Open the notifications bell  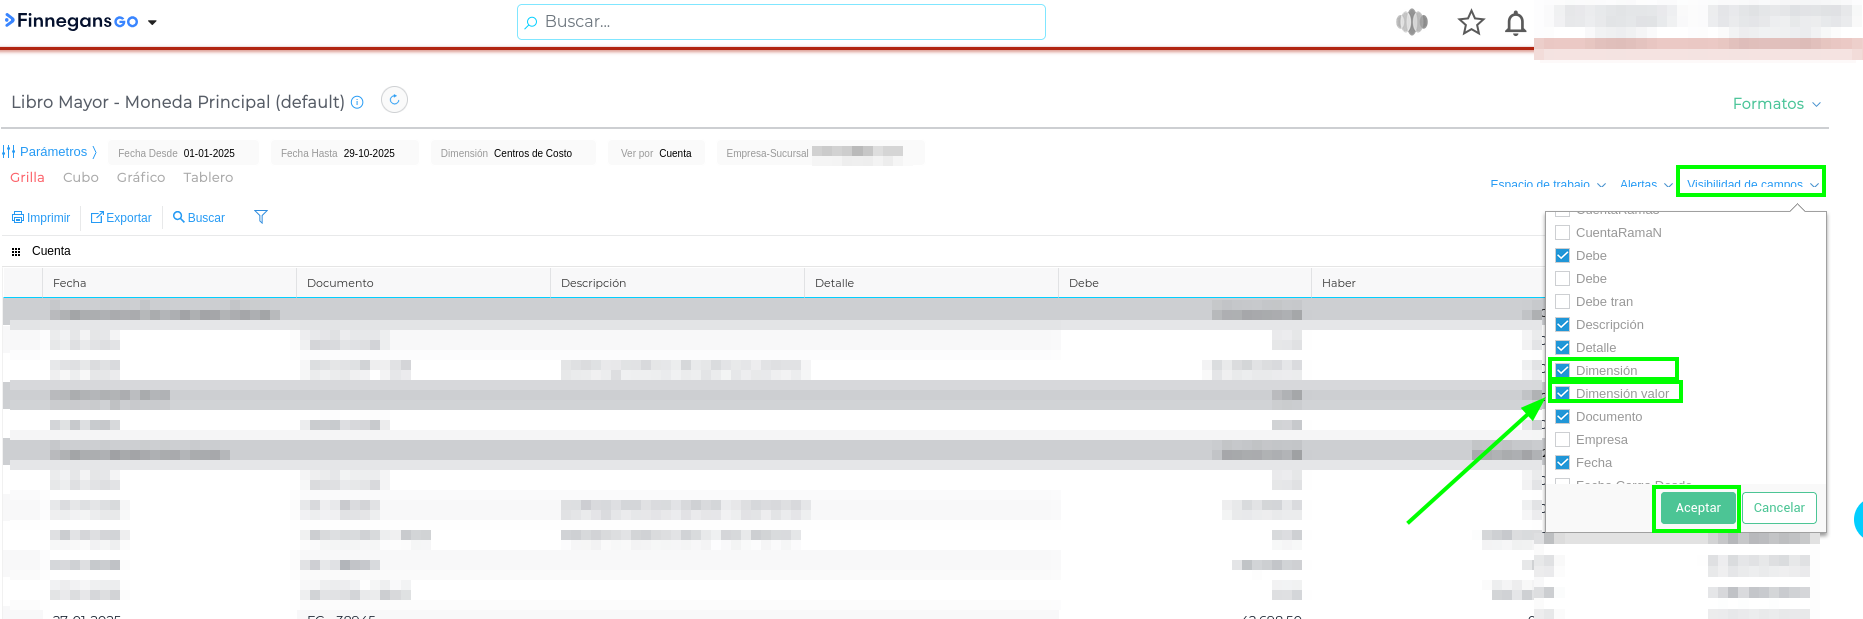[x=1515, y=23]
